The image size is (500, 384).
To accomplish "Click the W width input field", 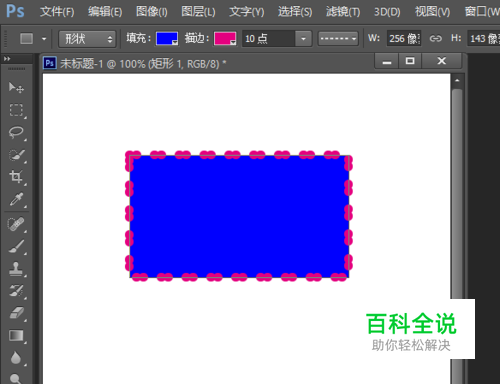I will (404, 39).
